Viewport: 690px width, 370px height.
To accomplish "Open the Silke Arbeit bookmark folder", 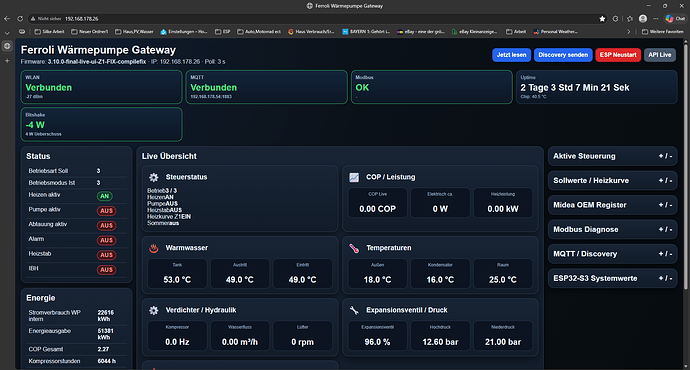I will tap(49, 32).
